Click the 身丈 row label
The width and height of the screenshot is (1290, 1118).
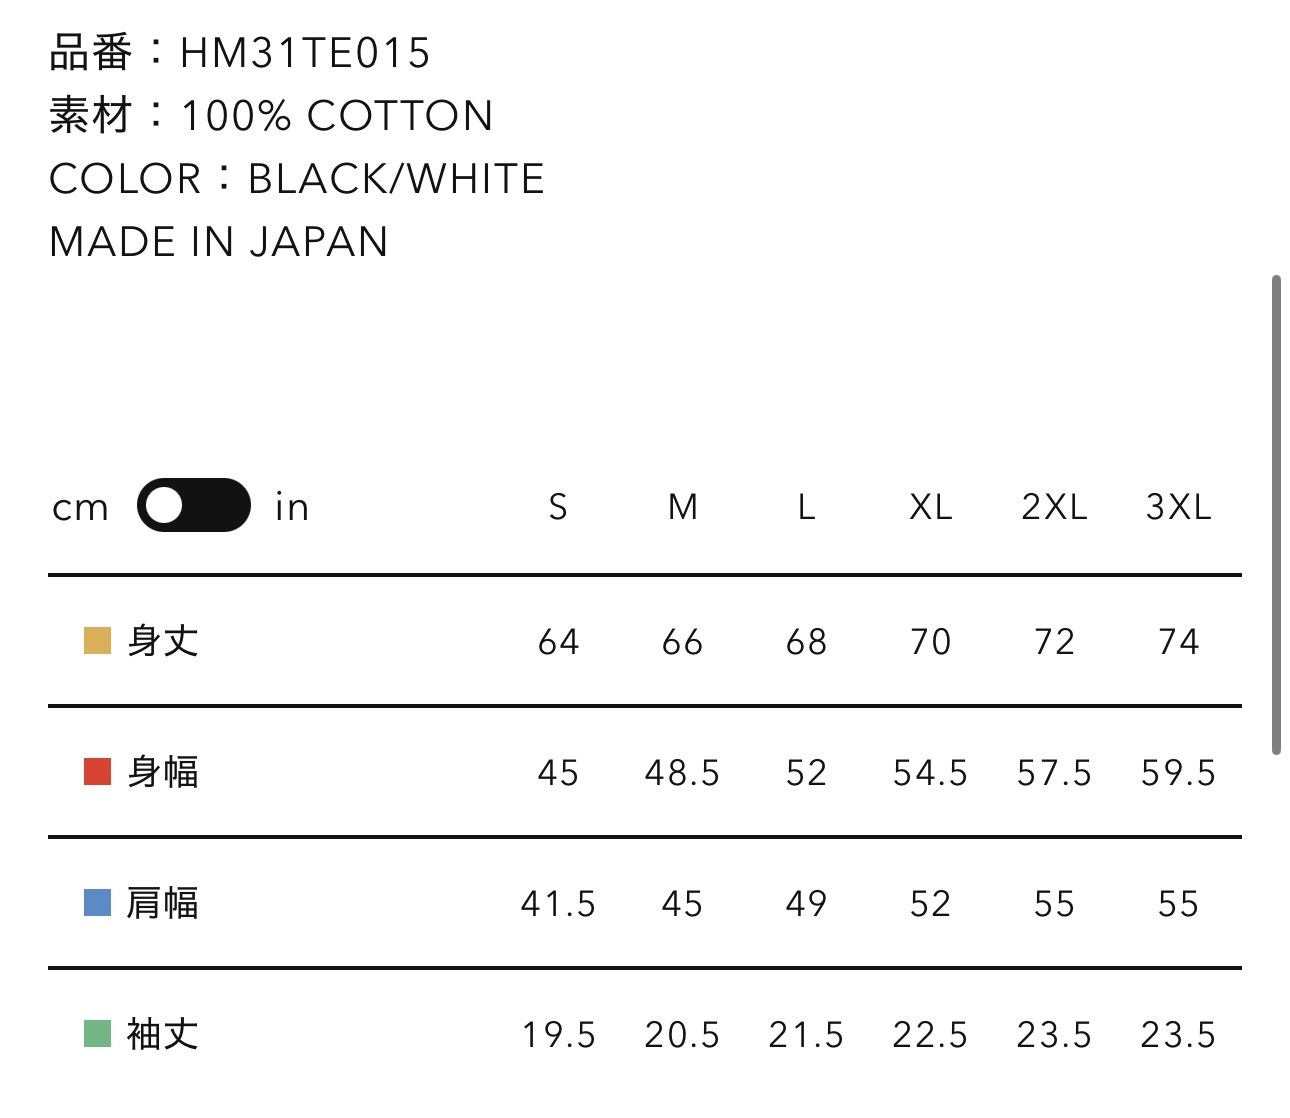click(163, 641)
